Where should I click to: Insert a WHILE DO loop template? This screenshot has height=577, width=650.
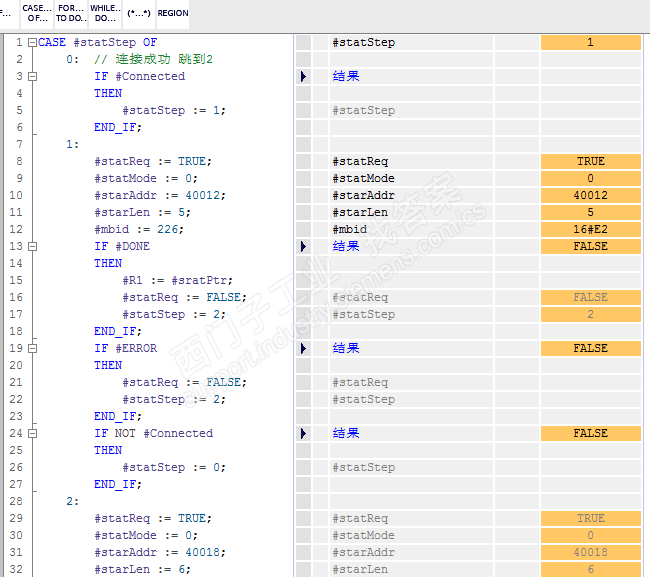tap(105, 13)
